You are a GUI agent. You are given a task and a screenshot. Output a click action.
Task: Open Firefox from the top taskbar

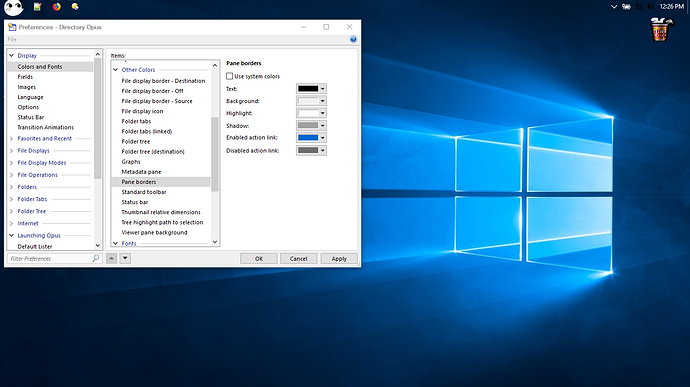pyautogui.click(x=56, y=7)
